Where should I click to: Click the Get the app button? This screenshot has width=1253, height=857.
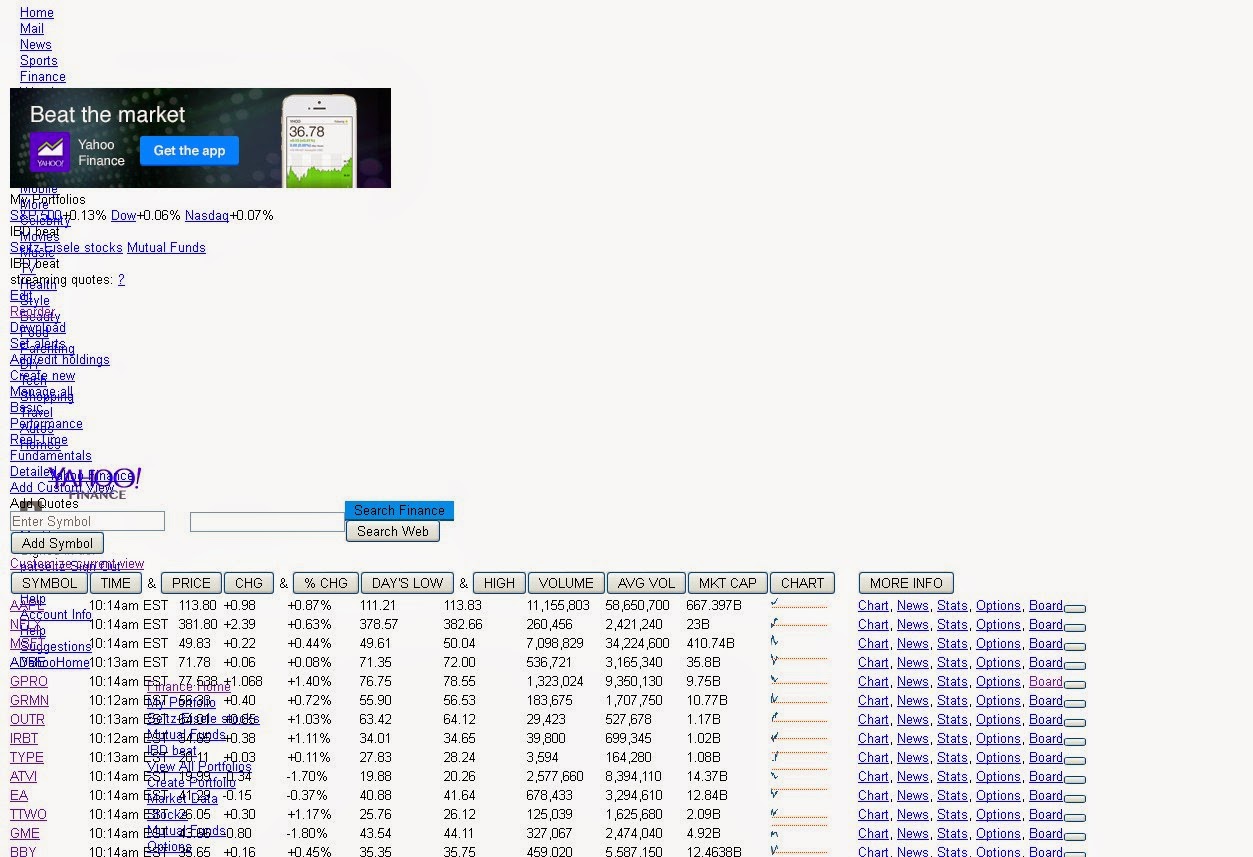pos(189,151)
